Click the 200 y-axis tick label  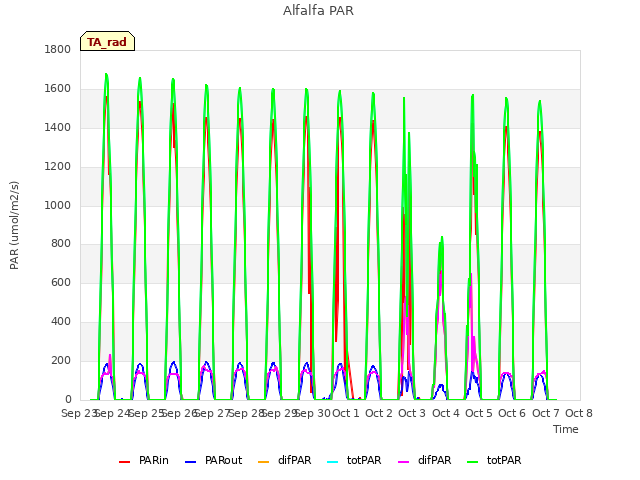(61, 360)
